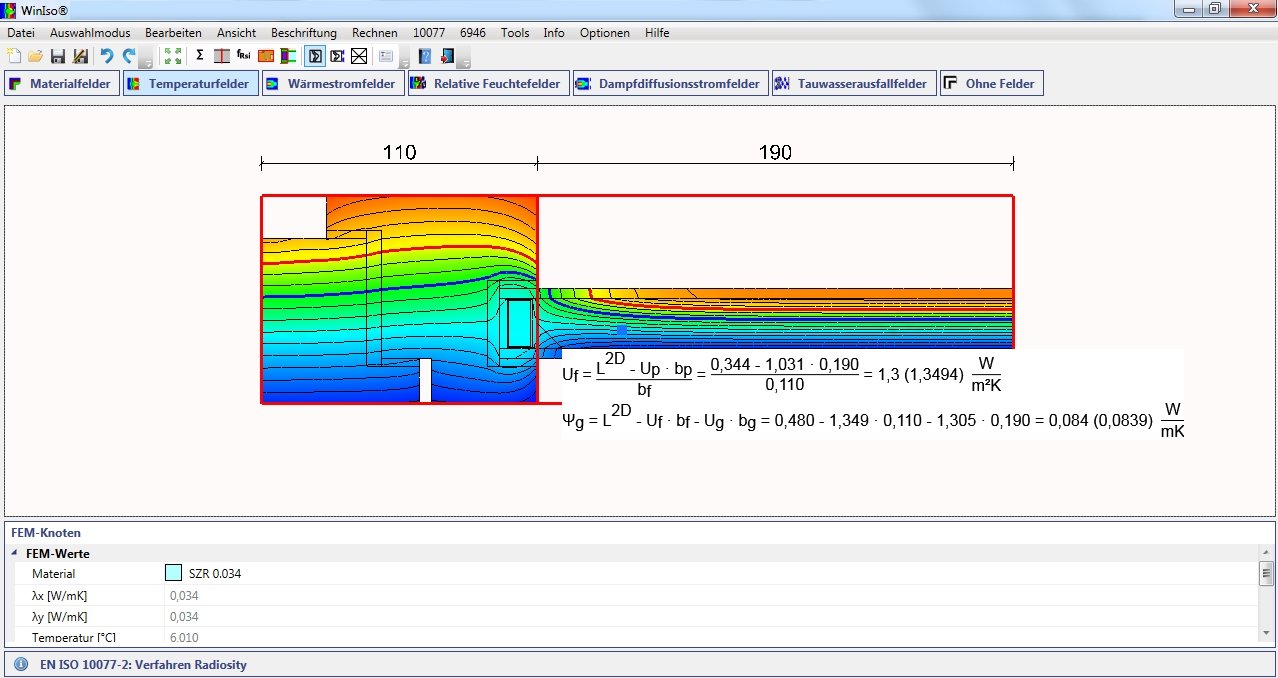Toggle the Materialfelder view
The image size is (1278, 678).
[x=61, y=84]
